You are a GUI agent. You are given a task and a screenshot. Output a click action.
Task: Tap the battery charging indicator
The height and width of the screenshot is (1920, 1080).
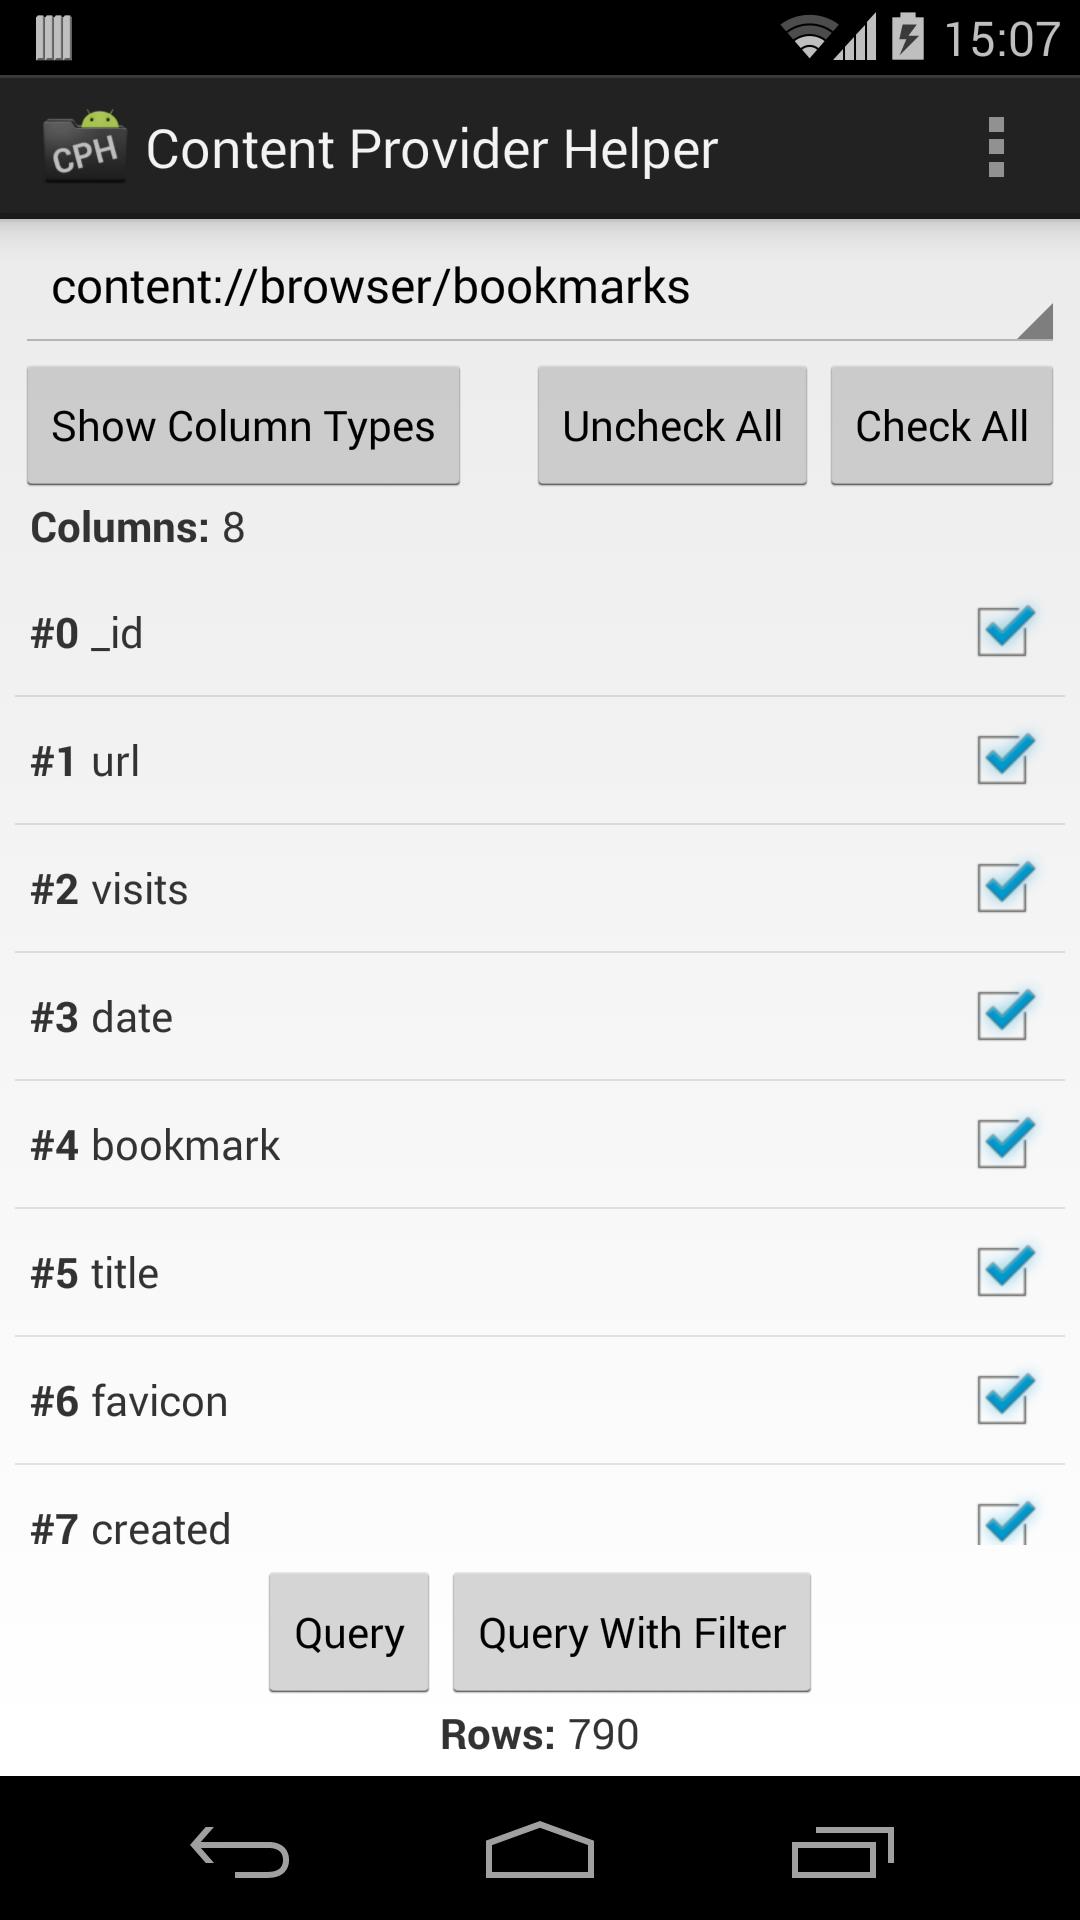pos(908,33)
